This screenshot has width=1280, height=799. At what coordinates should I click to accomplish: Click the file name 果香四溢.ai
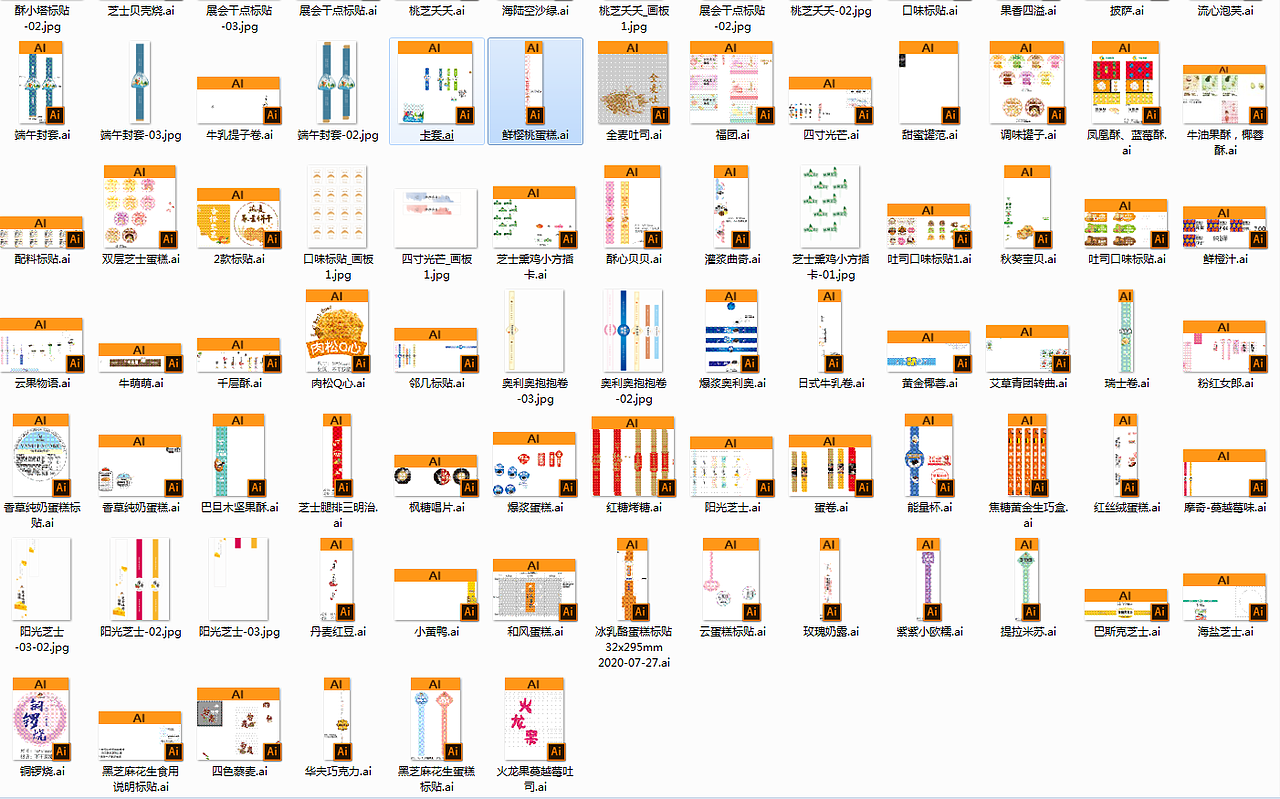coord(1027,10)
